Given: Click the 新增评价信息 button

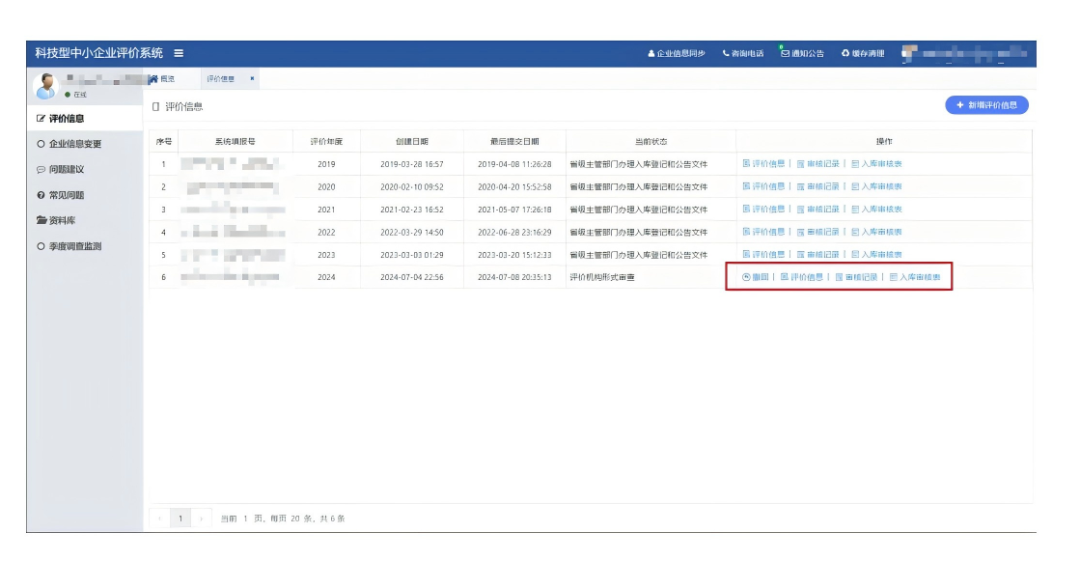Looking at the screenshot, I should coord(986,105).
